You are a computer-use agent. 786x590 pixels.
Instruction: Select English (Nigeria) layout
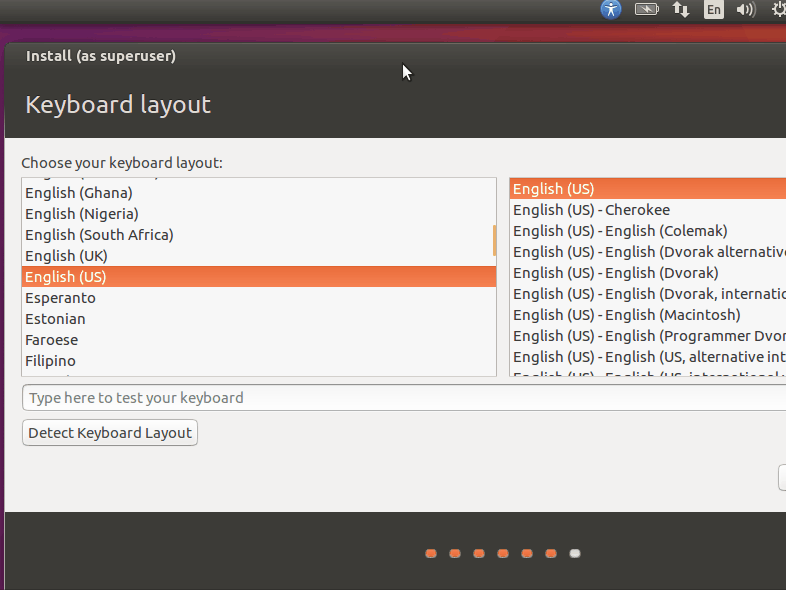259,214
